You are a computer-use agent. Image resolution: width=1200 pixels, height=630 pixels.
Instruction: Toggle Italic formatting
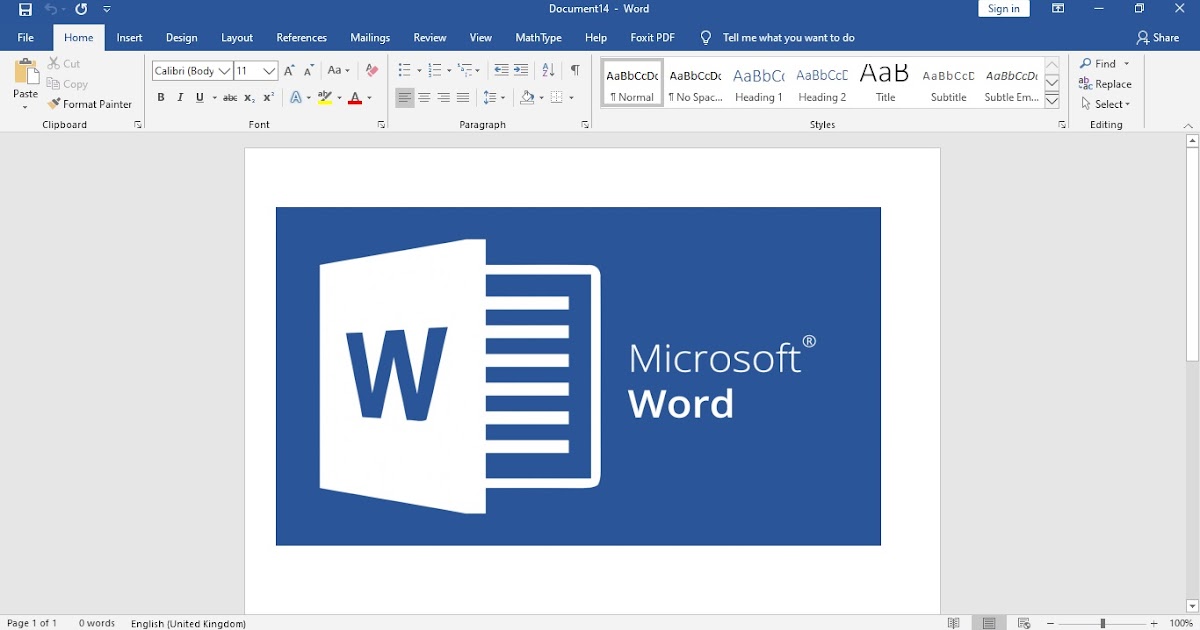click(180, 98)
